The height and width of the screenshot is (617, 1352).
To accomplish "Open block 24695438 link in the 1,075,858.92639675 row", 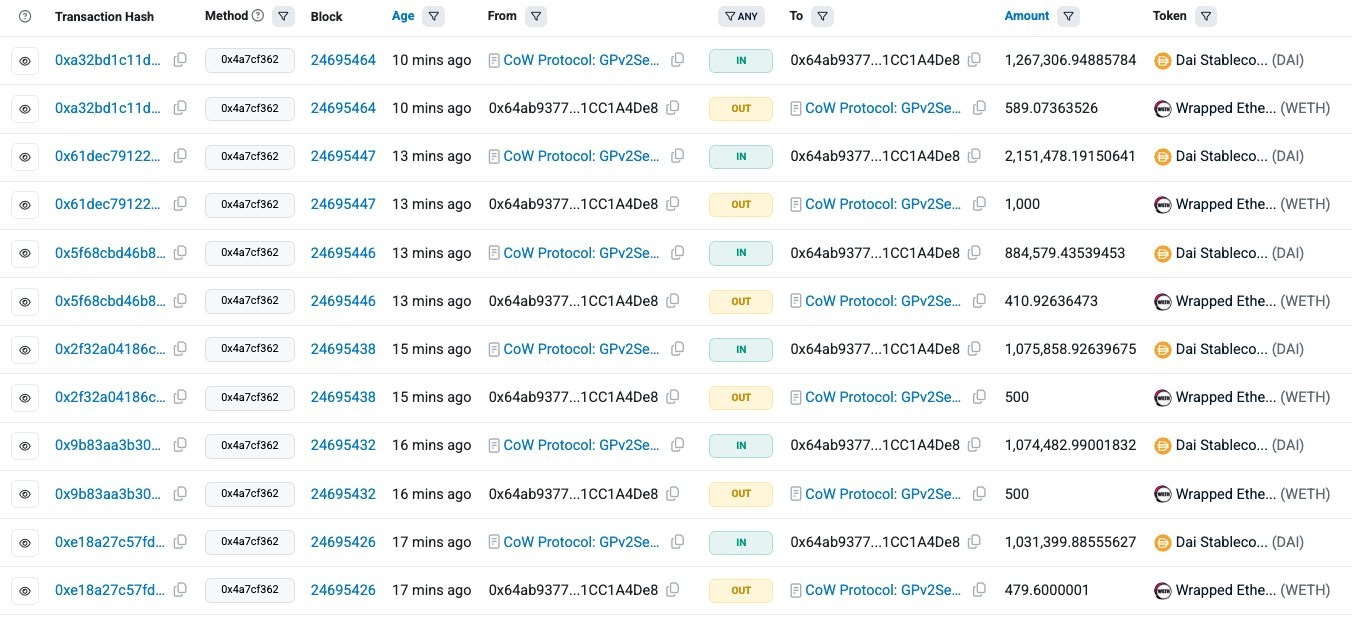I will coord(343,349).
